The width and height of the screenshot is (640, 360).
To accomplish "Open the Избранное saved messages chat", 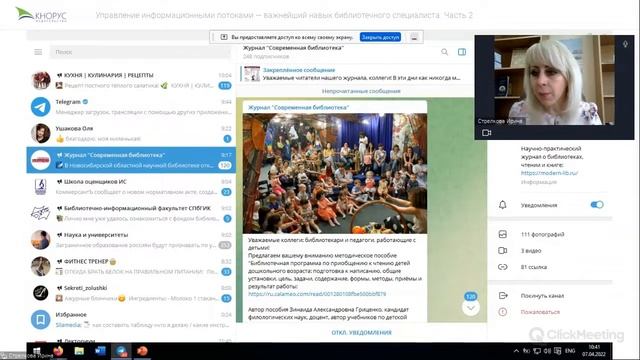I will (131, 320).
